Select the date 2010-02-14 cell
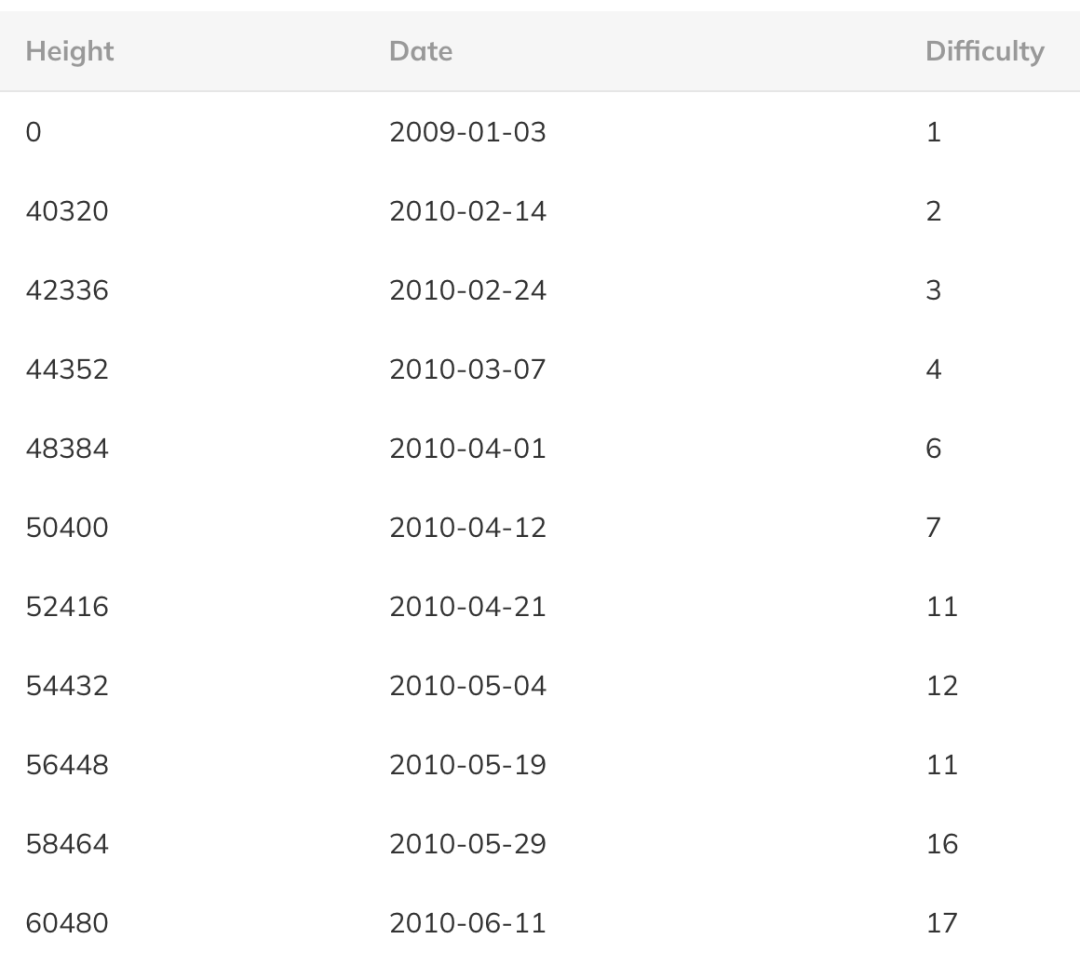Image resolution: width=1080 pixels, height=966 pixels. 468,212
